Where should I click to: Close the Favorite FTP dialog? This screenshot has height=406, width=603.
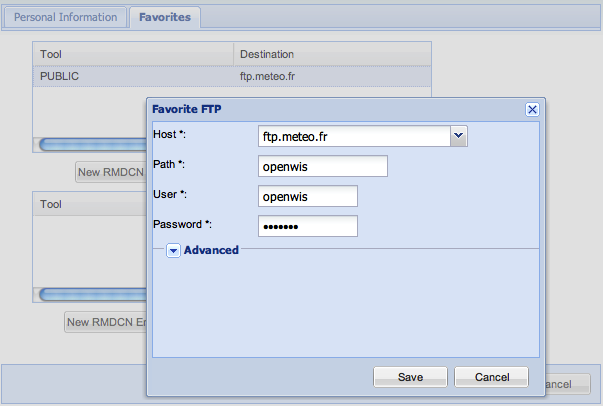pos(532,110)
